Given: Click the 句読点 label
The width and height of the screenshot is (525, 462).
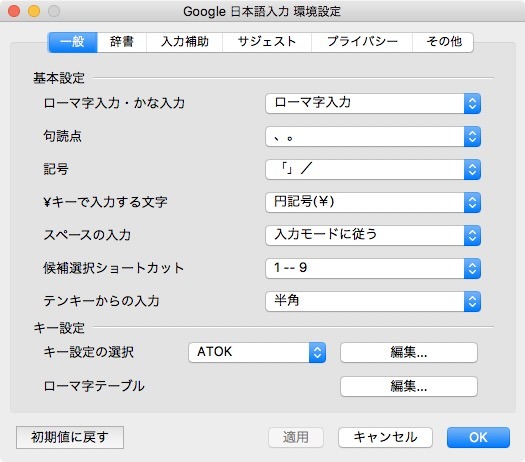Looking at the screenshot, I should coord(63,136).
